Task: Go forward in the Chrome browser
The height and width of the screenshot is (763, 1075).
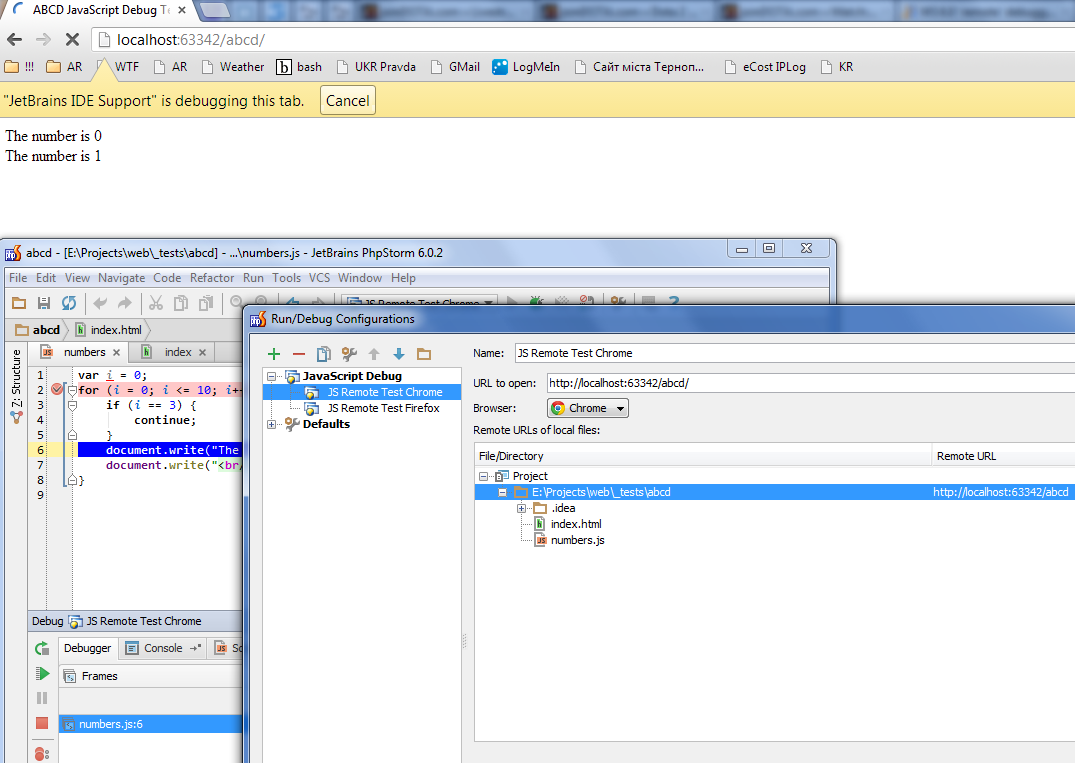Action: point(43,40)
